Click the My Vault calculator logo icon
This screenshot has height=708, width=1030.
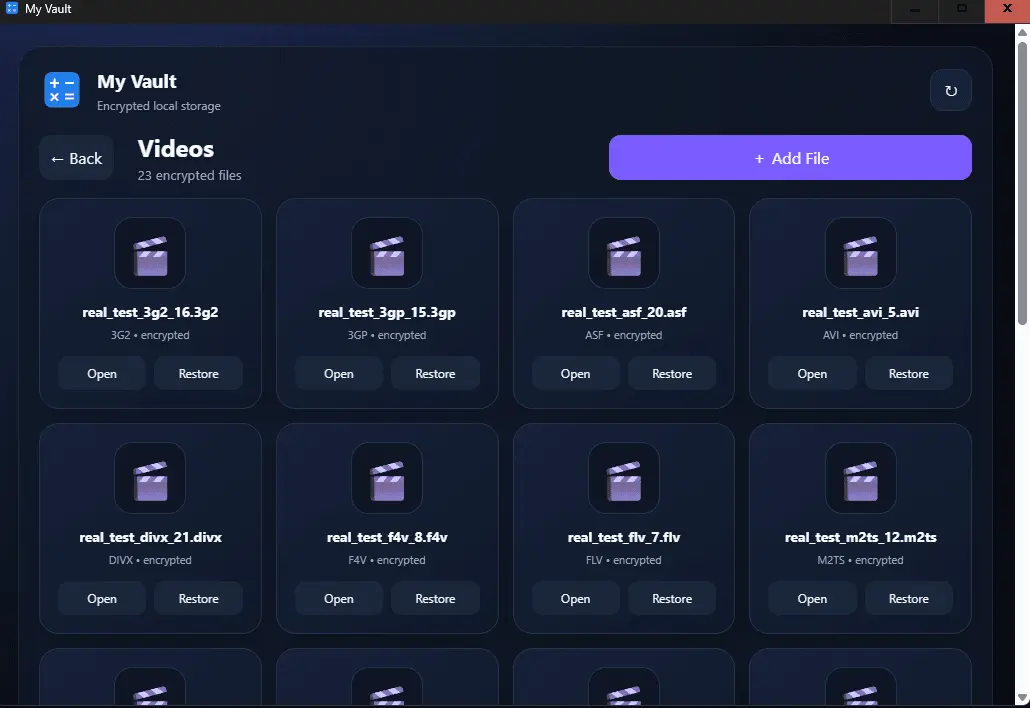[x=62, y=90]
